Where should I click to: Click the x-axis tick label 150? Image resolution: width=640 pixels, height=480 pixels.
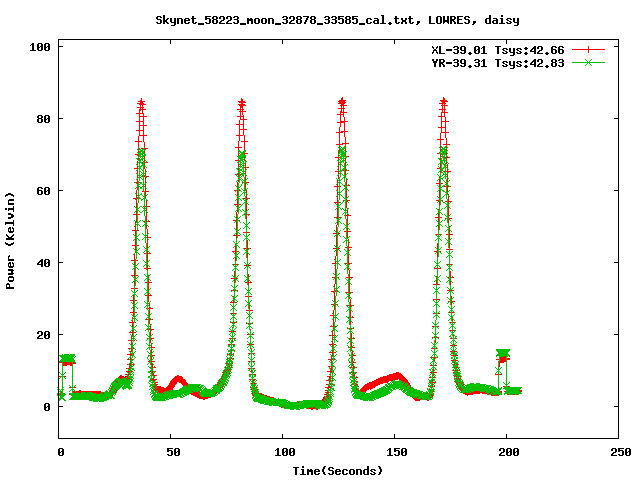[397, 452]
